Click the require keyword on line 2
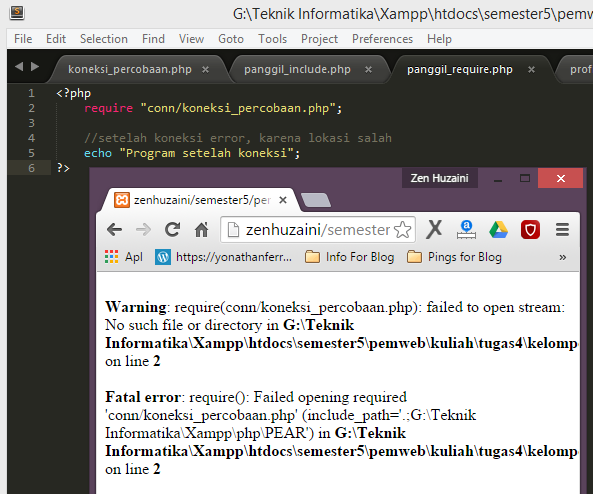This screenshot has height=494, width=593. tap(109, 109)
